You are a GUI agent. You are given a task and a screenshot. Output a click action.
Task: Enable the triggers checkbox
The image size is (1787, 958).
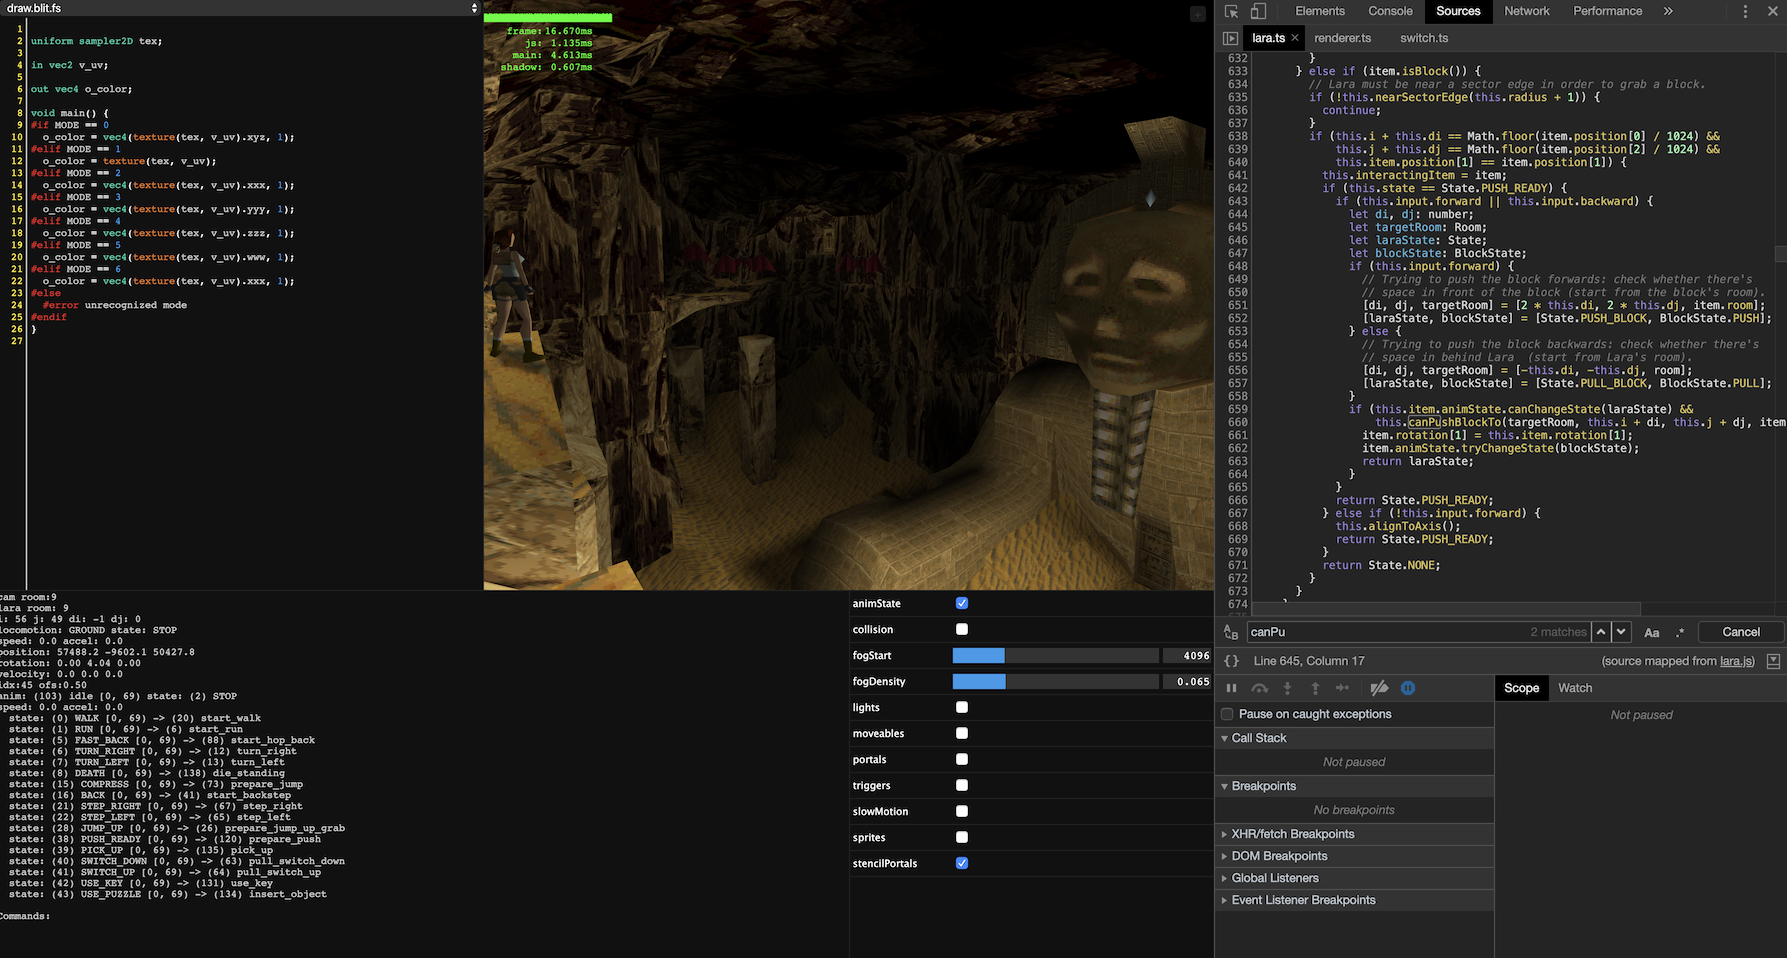point(962,785)
